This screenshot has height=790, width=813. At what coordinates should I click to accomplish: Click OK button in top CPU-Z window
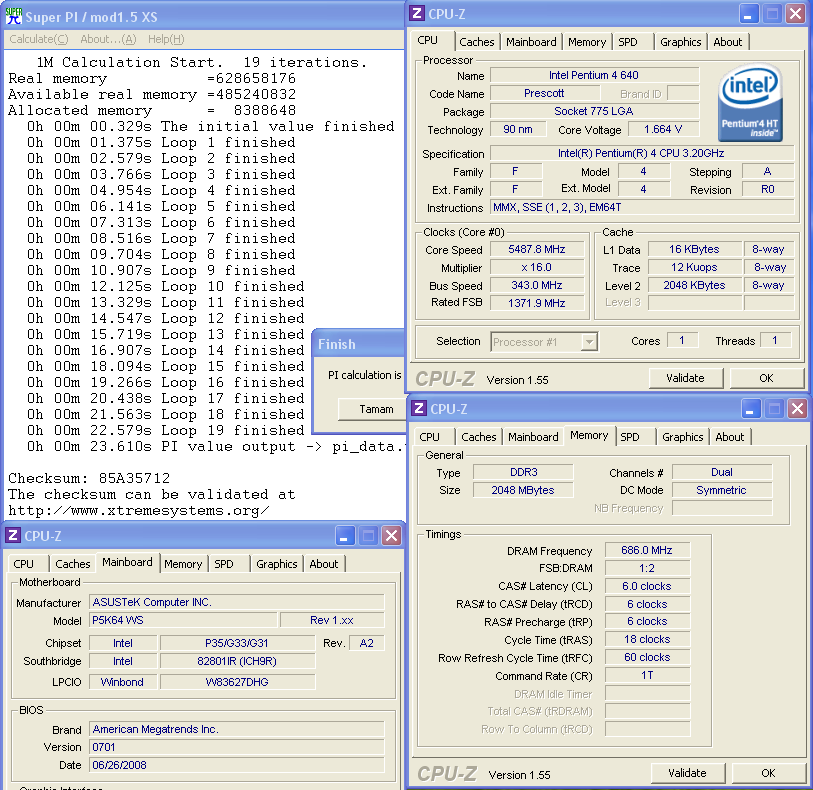pyautogui.click(x=766, y=378)
